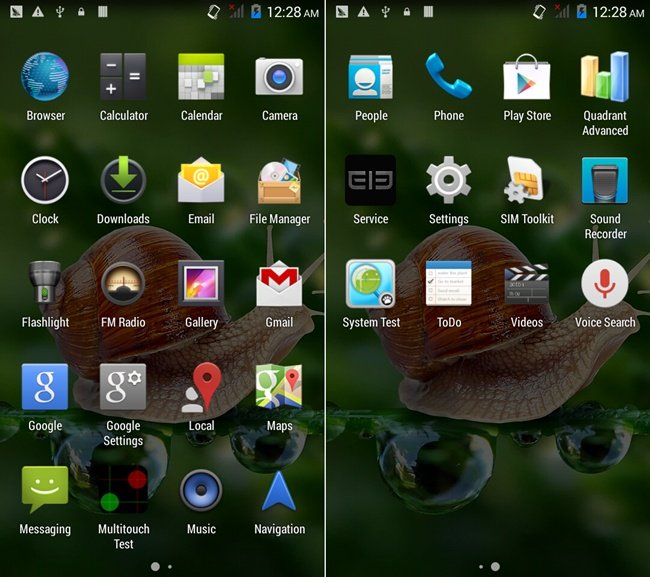The image size is (650, 577).
Task: Open Google Maps
Action: click(x=279, y=386)
